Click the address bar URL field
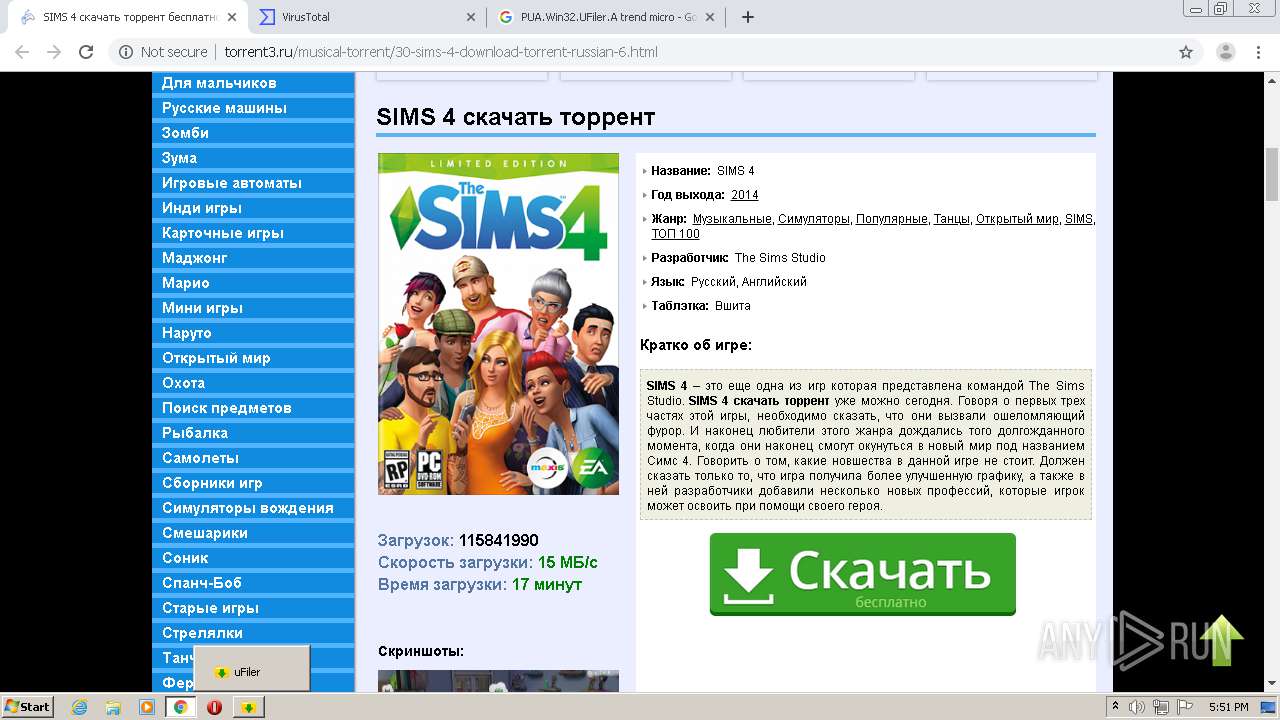This screenshot has height=720, width=1280. (x=640, y=52)
